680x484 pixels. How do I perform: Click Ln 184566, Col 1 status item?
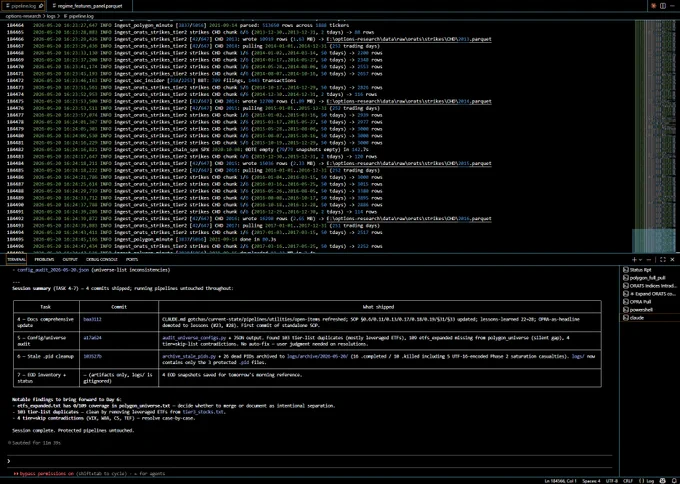(x=562, y=481)
